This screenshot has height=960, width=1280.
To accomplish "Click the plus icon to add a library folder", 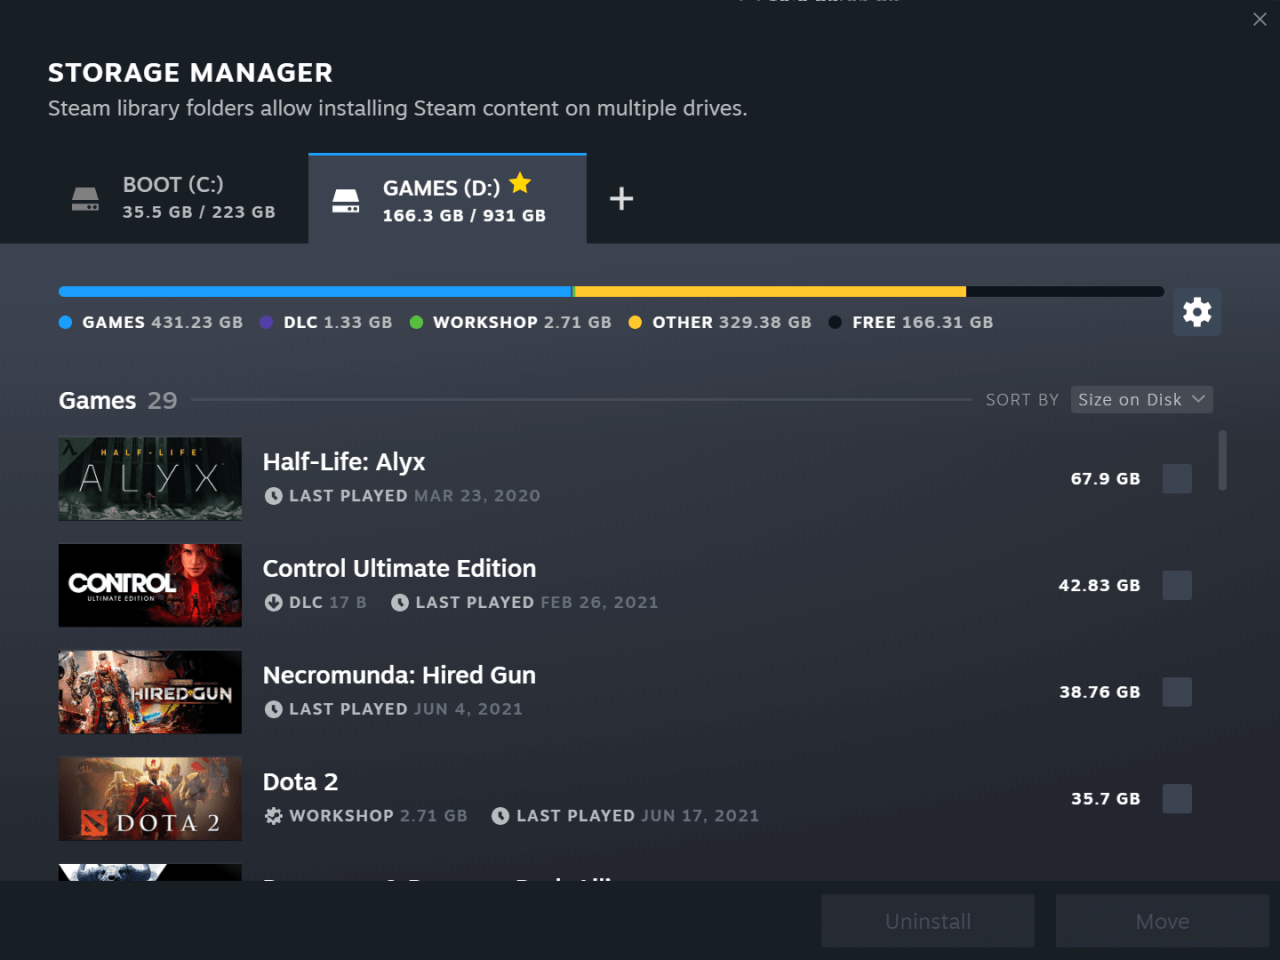I will click(x=621, y=198).
